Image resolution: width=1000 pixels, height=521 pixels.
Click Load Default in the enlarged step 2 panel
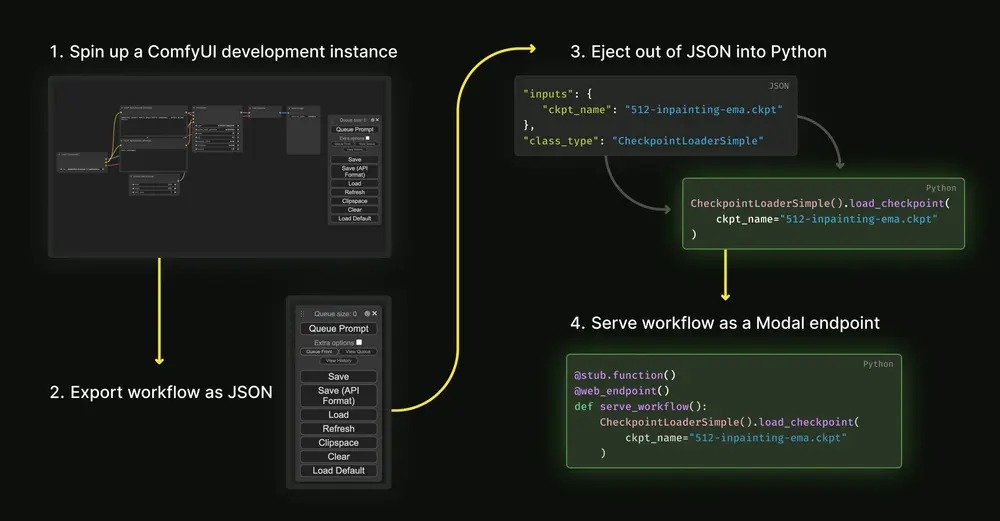point(338,471)
